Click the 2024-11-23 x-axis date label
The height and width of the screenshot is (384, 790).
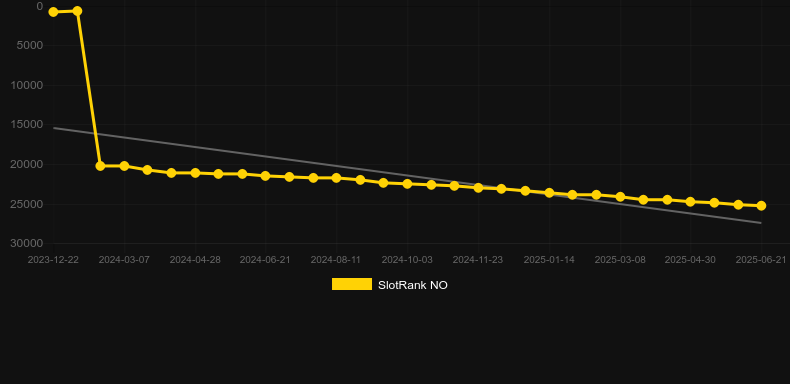(x=478, y=260)
